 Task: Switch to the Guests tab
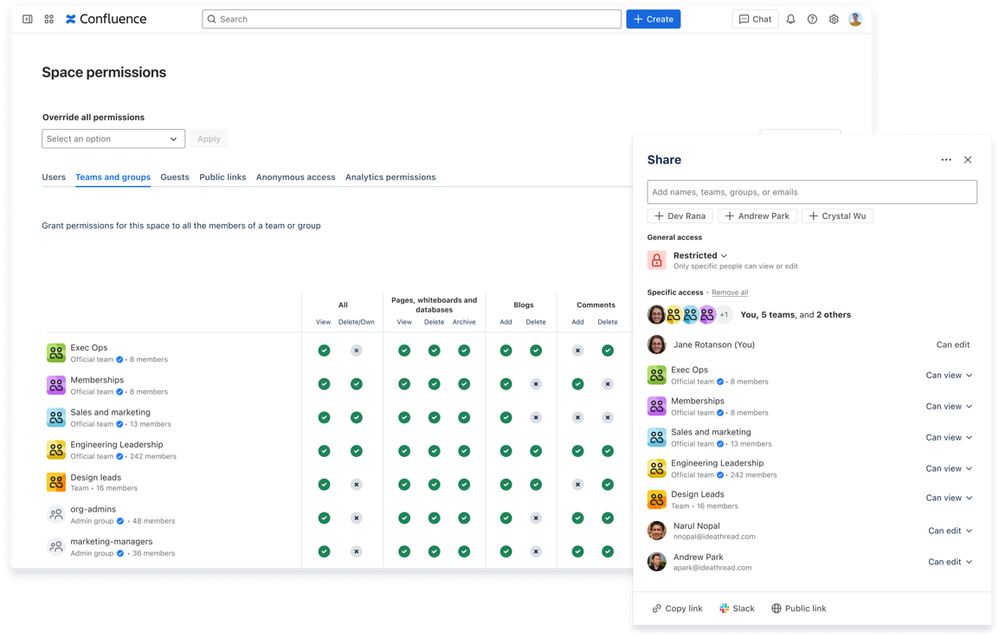coord(175,177)
